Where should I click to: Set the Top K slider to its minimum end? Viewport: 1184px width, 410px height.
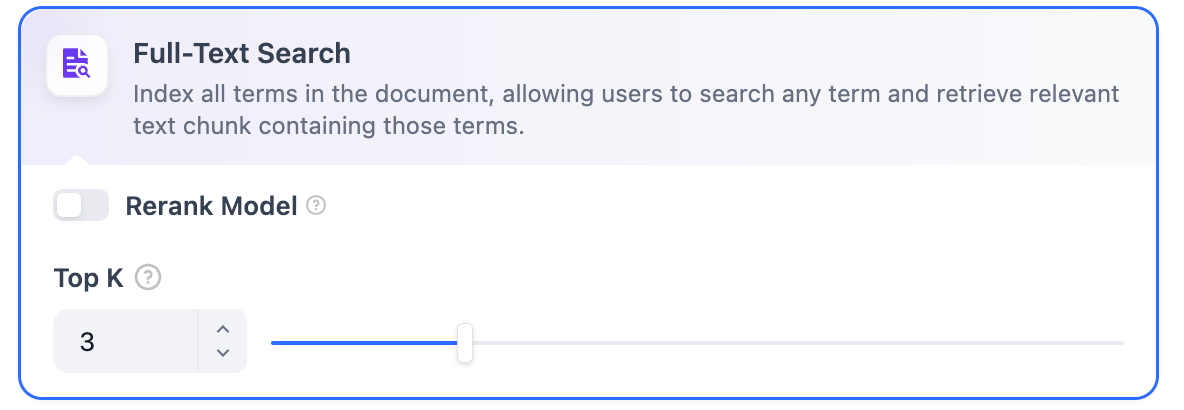pyautogui.click(x=273, y=343)
